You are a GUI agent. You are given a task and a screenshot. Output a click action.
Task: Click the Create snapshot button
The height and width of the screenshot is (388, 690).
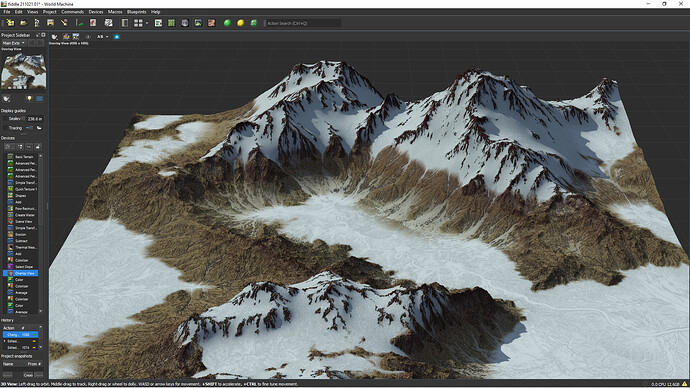tap(28, 375)
